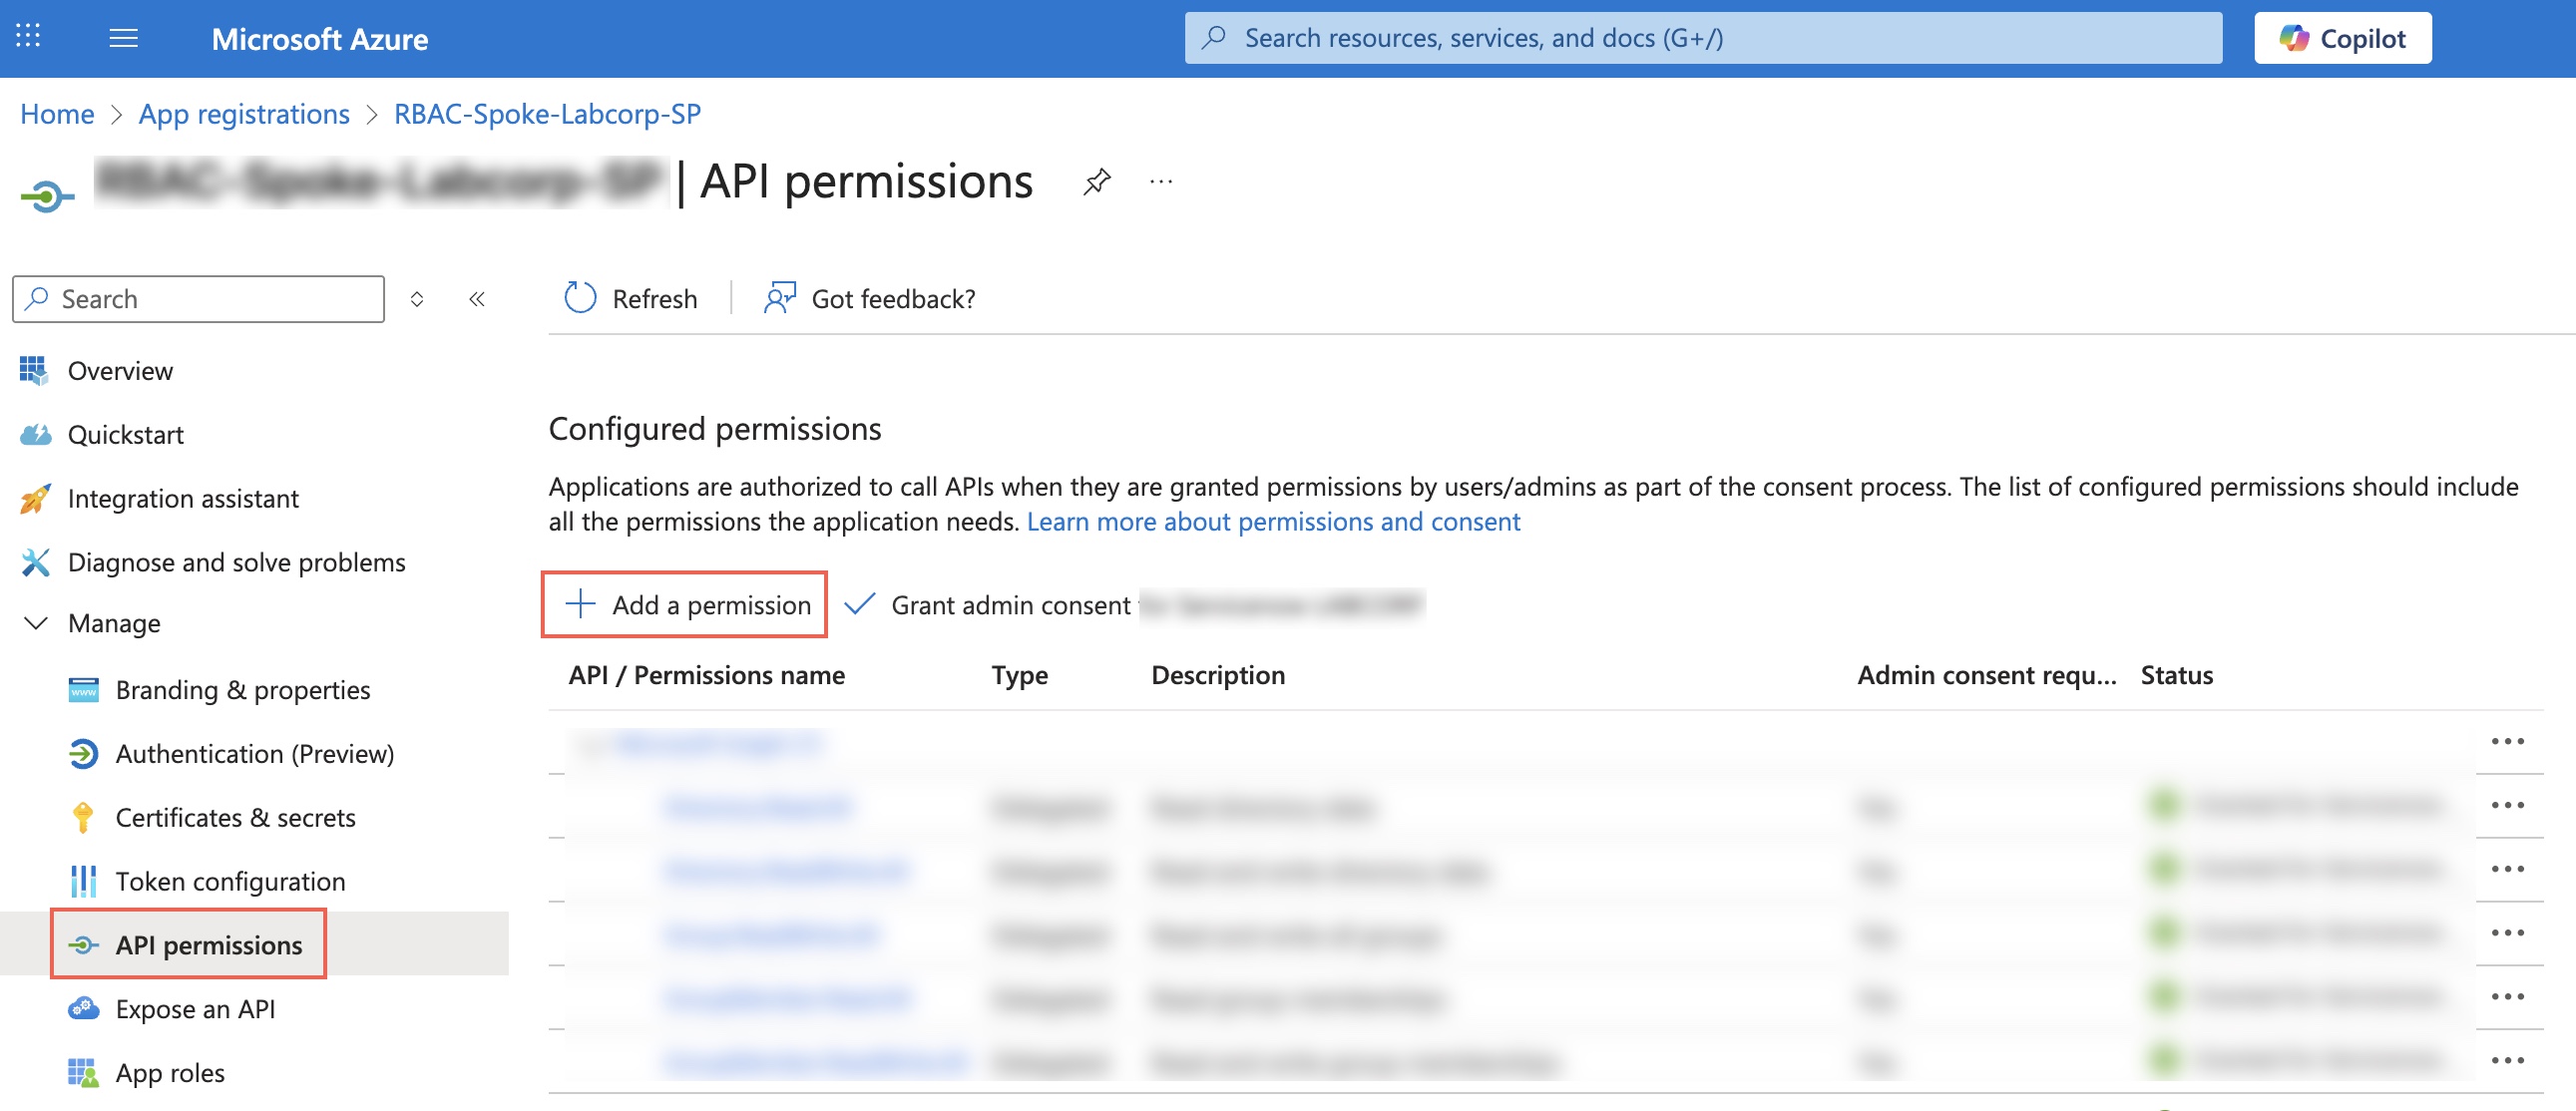
Task: Click the Integration assistant rocket icon
Action: coord(35,498)
